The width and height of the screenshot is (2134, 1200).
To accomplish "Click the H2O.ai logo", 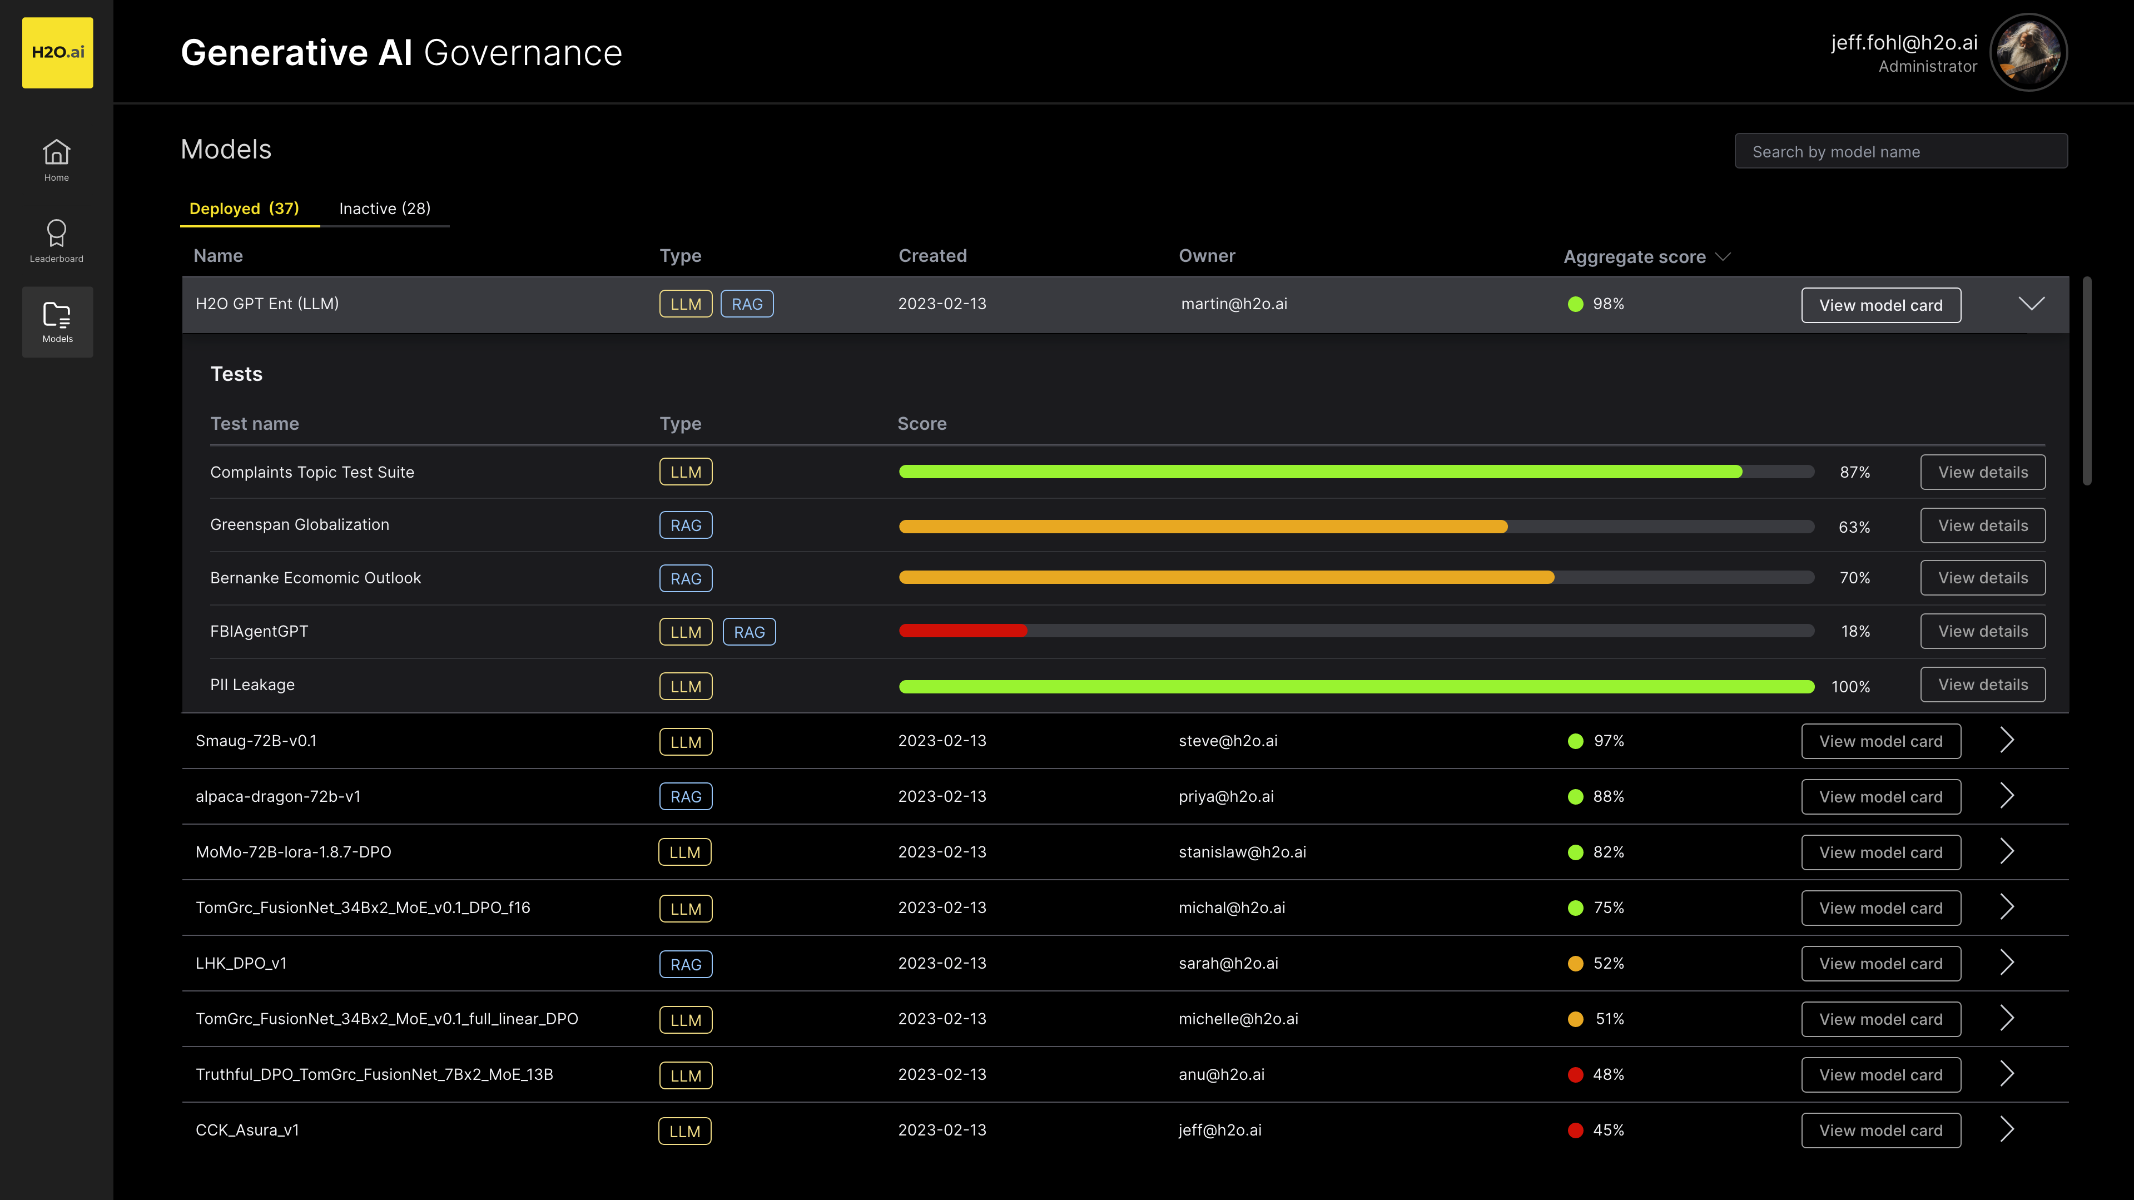I will point(57,52).
